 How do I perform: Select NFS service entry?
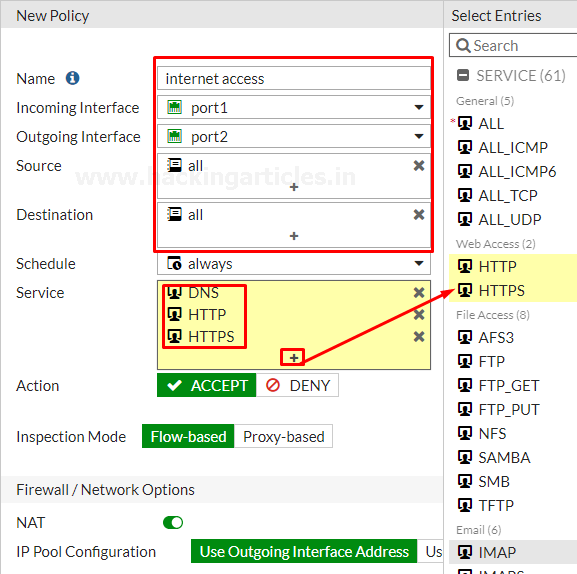[x=513, y=433]
